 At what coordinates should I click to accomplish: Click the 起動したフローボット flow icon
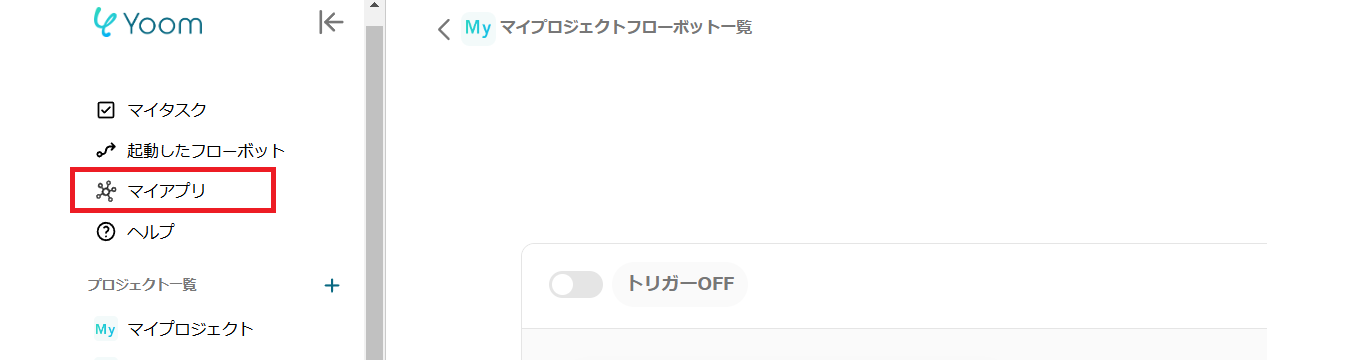coord(106,151)
